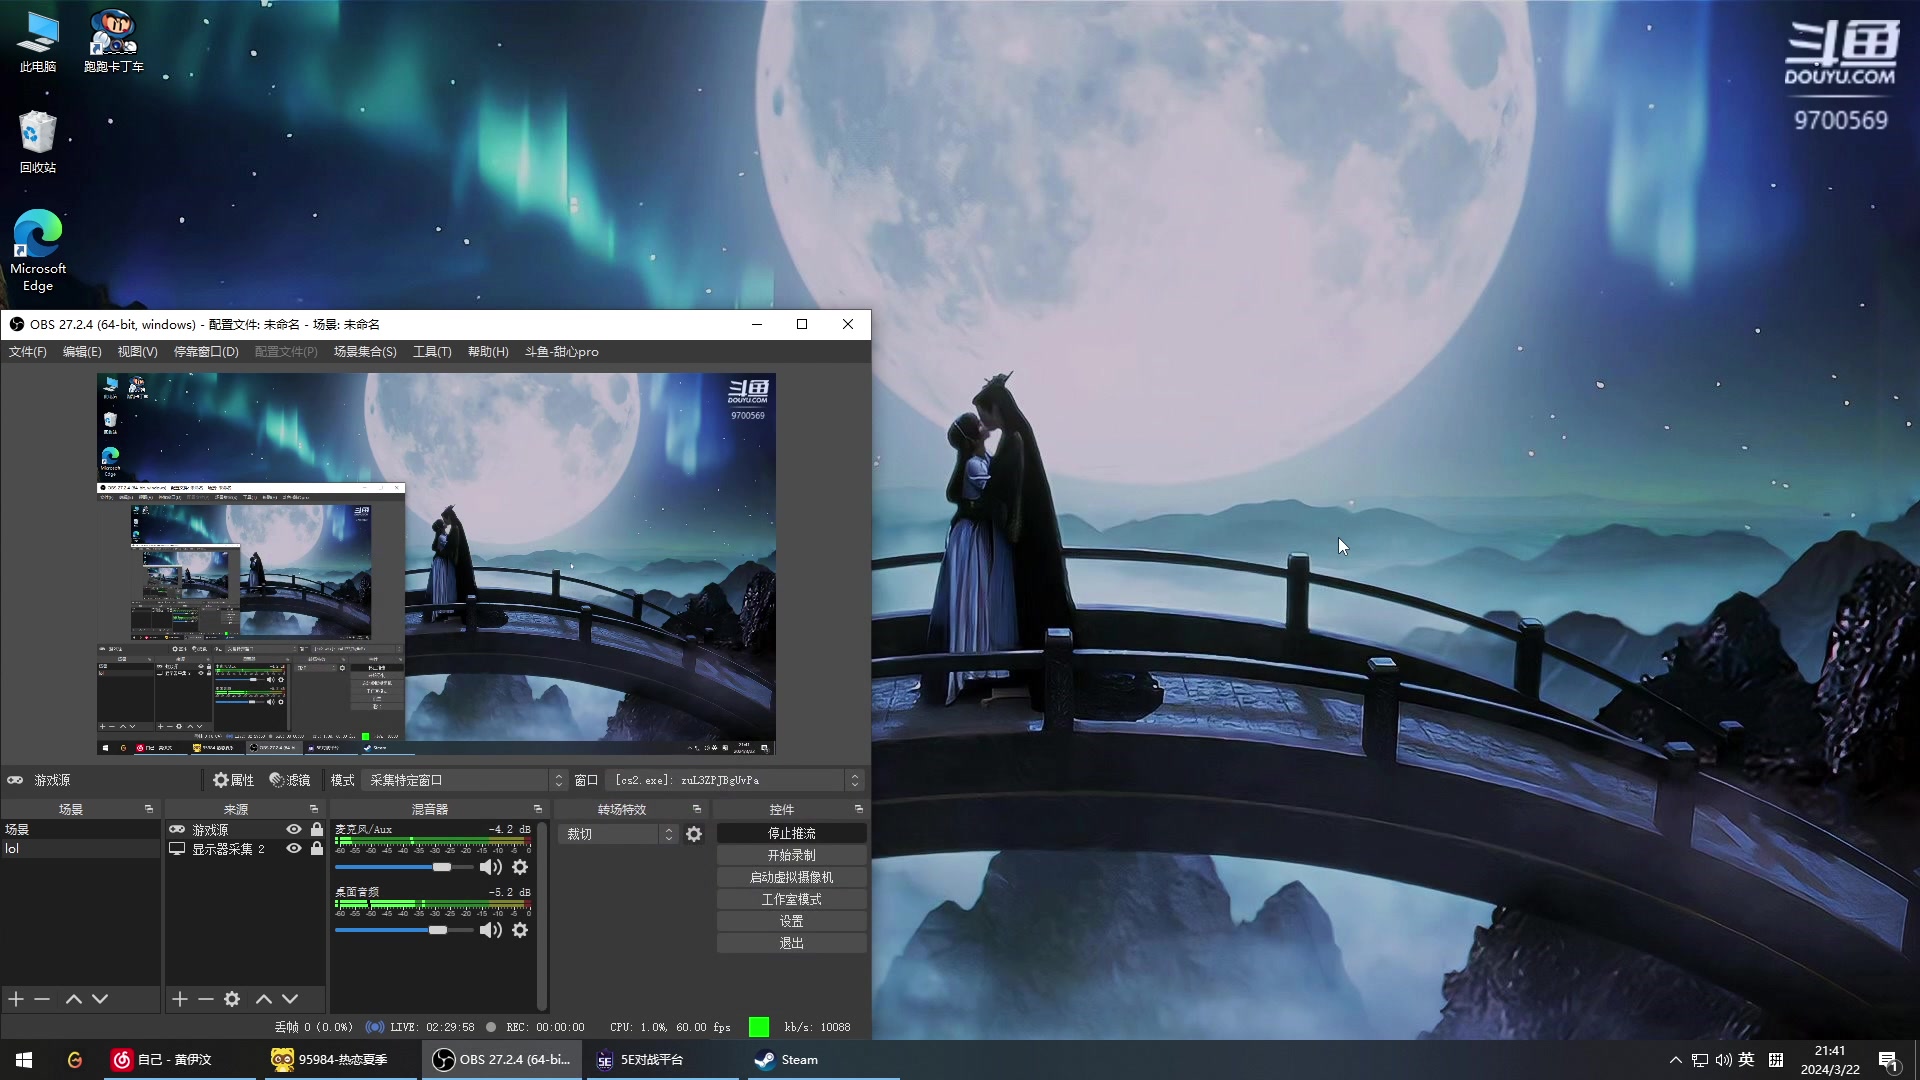The height and width of the screenshot is (1080, 1920).
Task: Pop out the 场景 dock panel
Action: pos(149,809)
